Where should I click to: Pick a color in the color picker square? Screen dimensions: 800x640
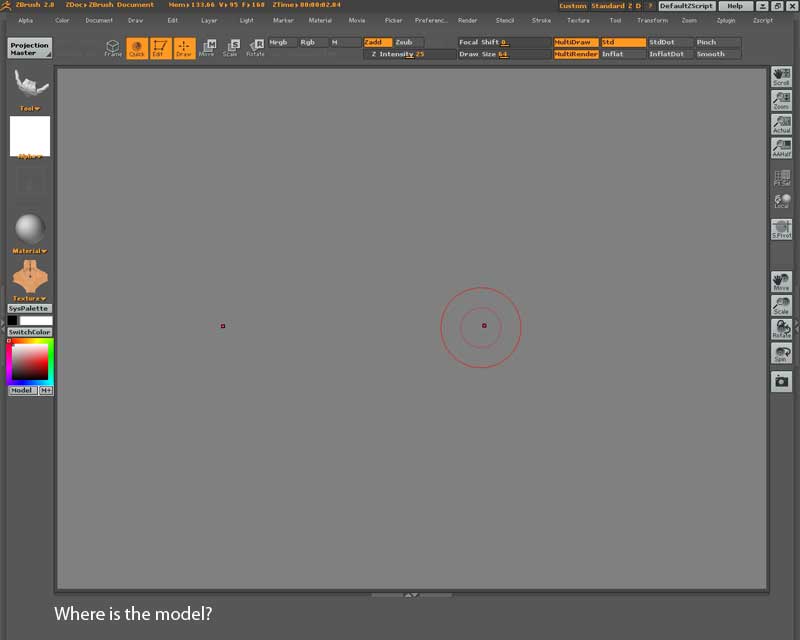(x=30, y=362)
